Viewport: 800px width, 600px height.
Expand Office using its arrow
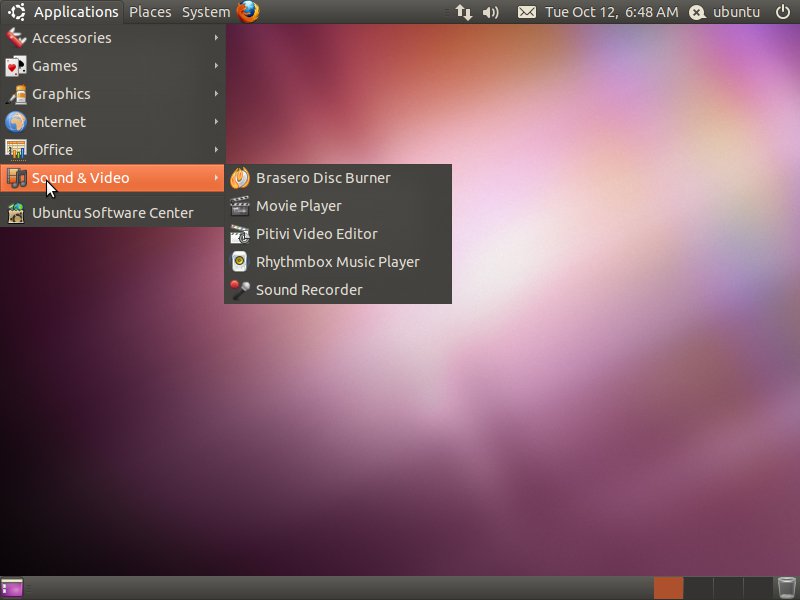tap(216, 150)
